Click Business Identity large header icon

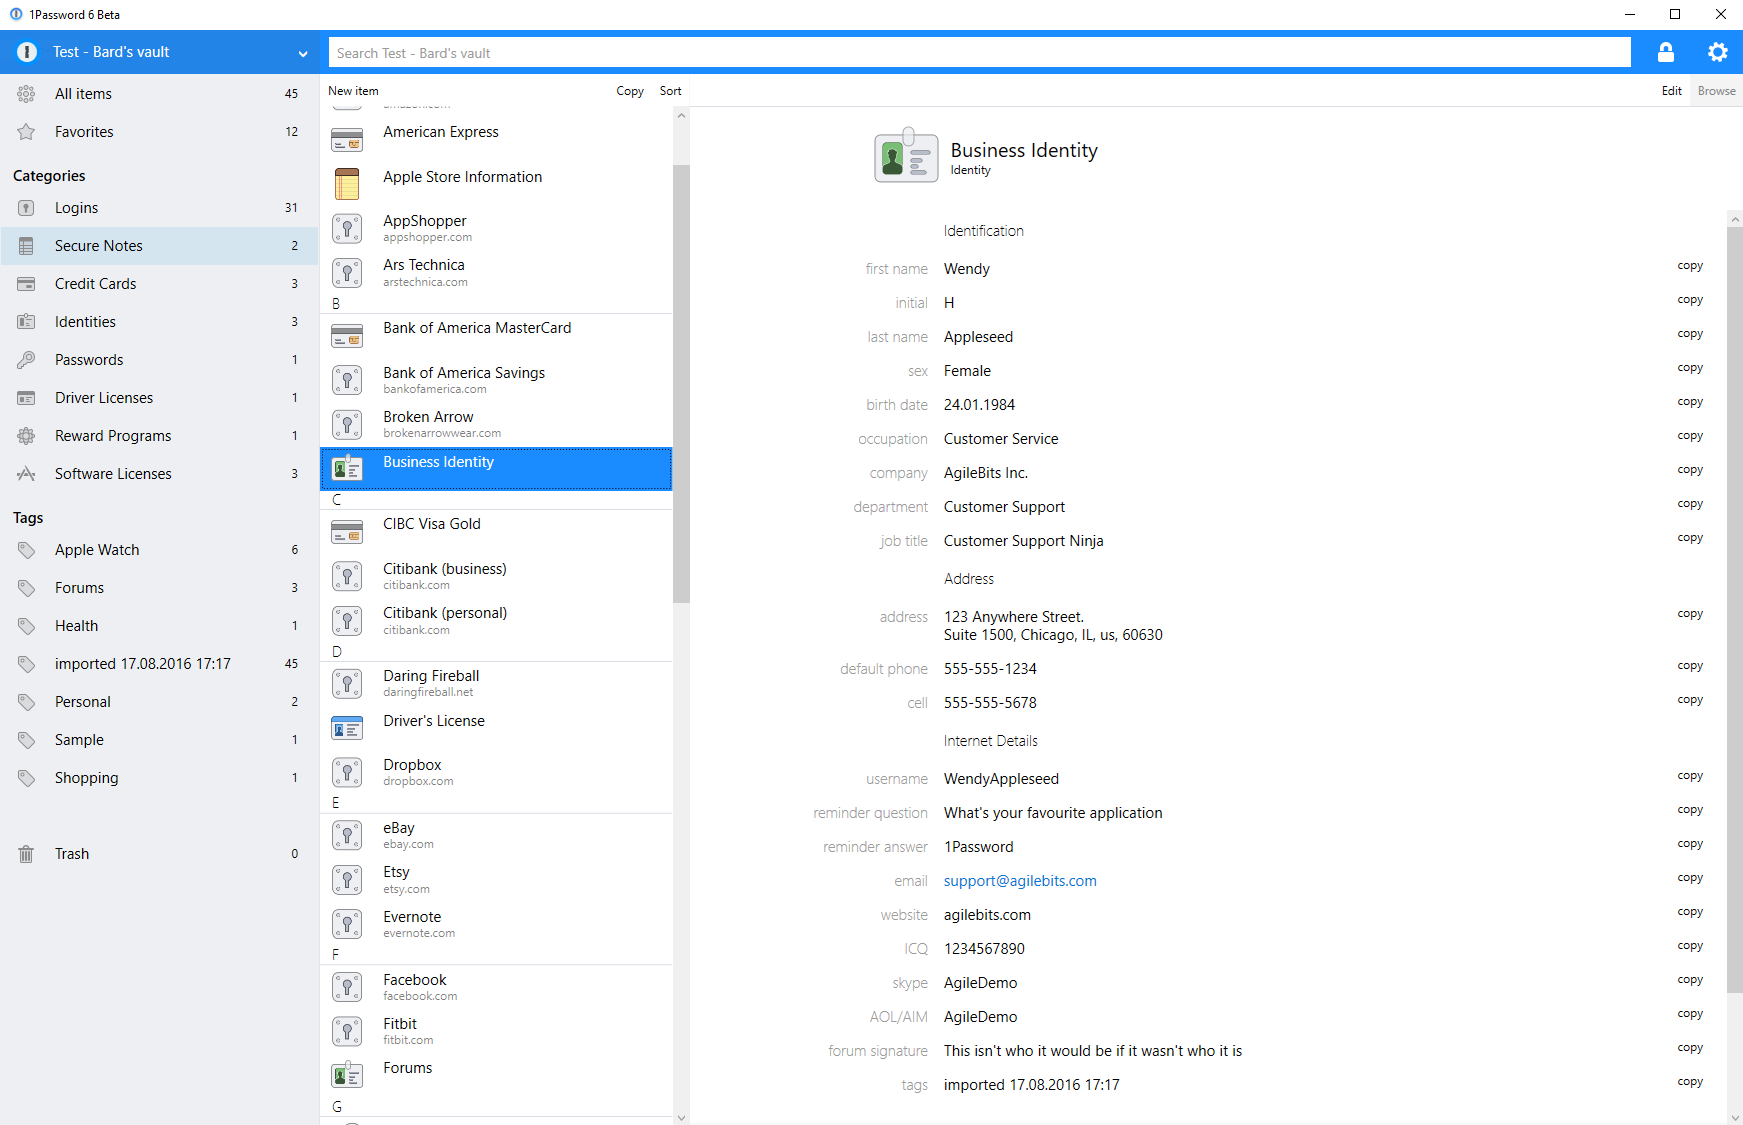pyautogui.click(x=906, y=156)
